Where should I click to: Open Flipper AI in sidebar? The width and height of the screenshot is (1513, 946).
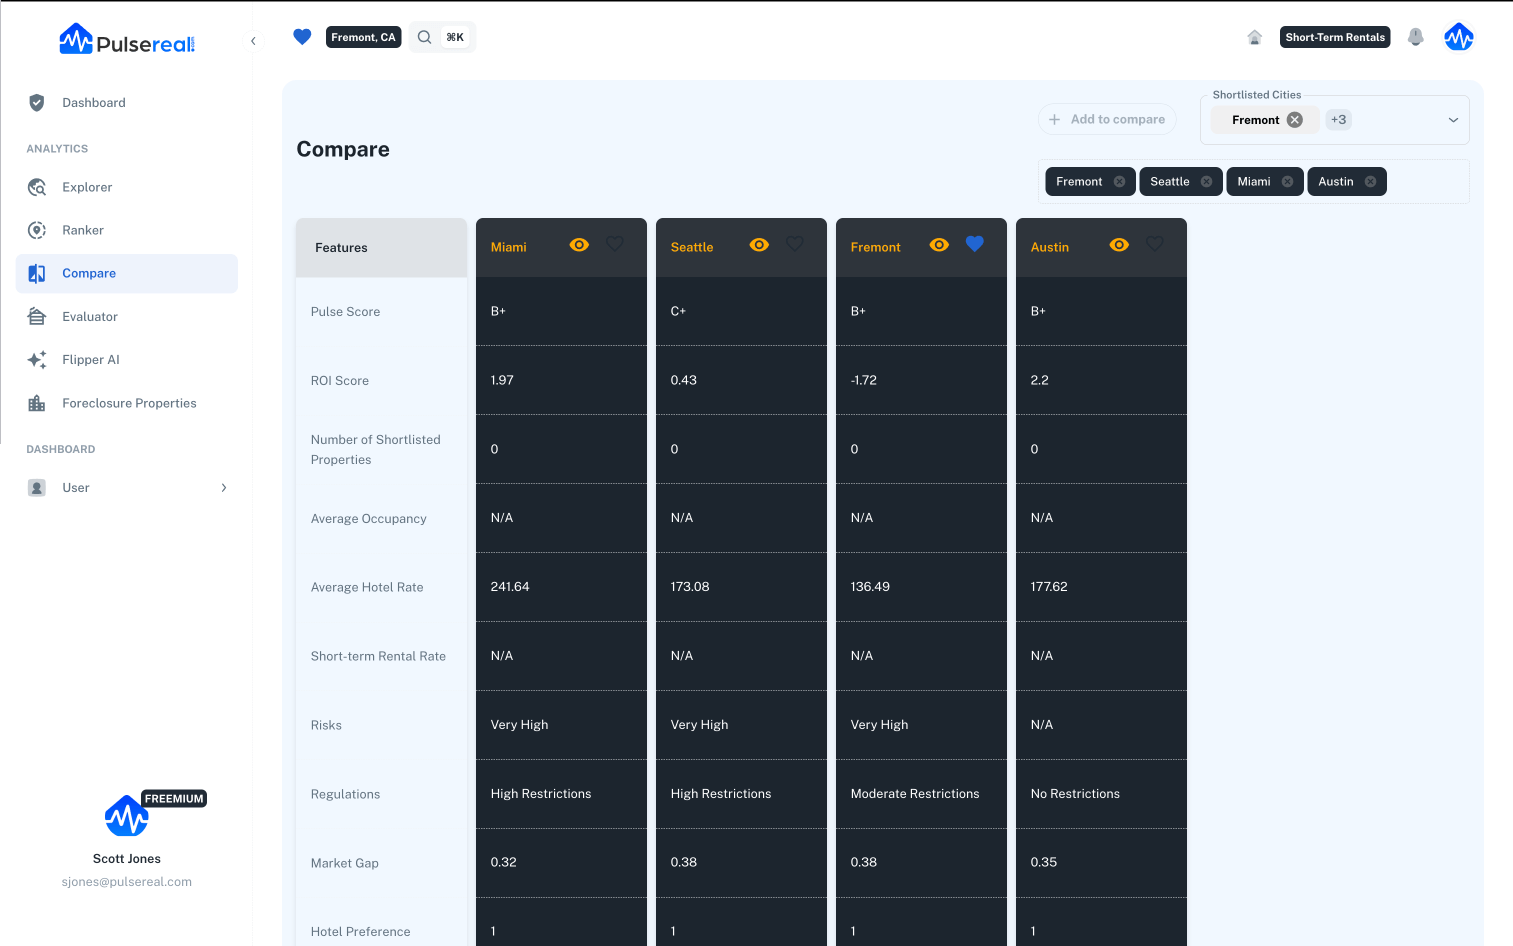point(127,360)
